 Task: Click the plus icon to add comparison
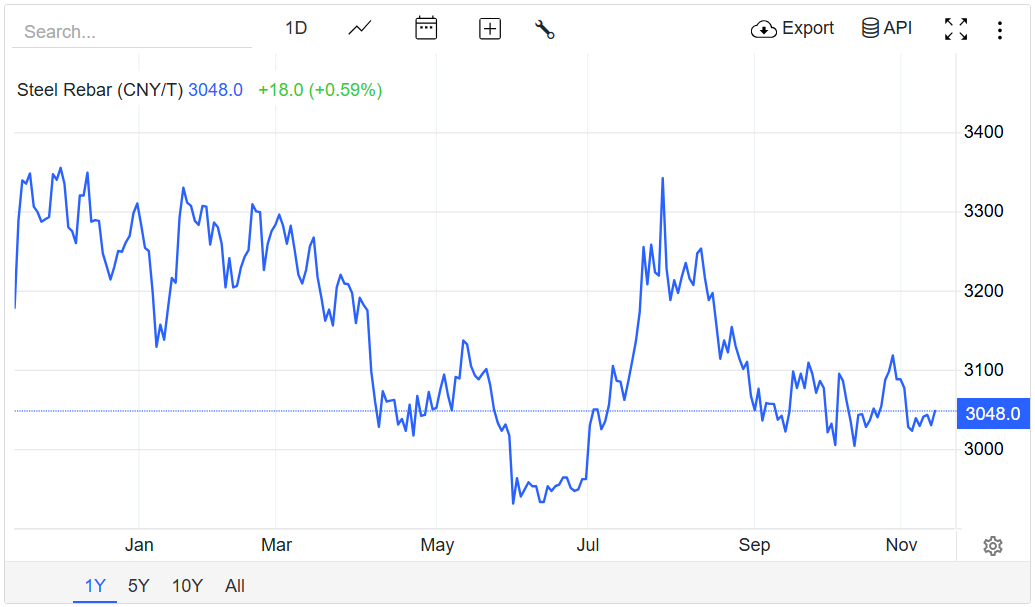pos(490,29)
